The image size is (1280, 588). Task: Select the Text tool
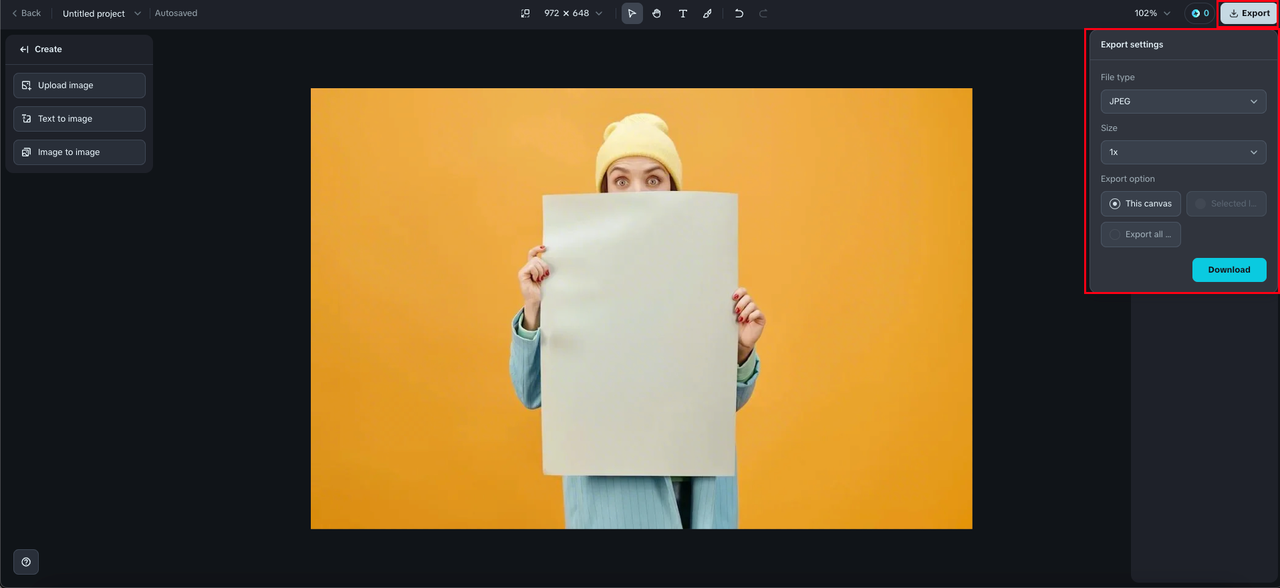[683, 13]
